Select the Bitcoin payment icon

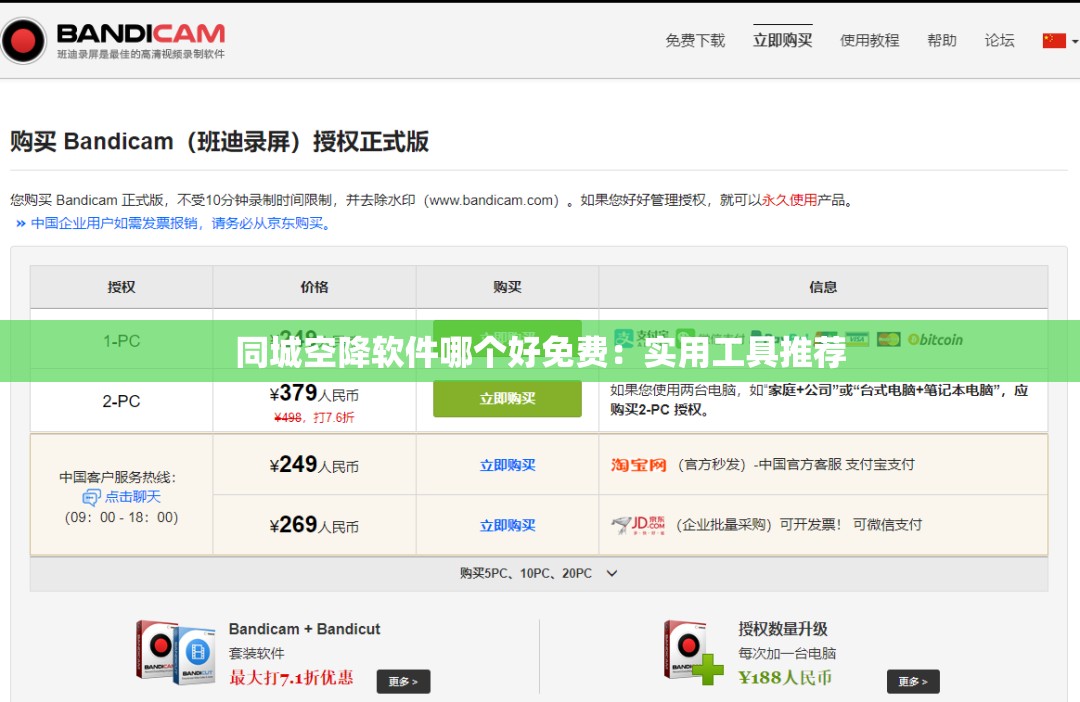[x=913, y=338]
